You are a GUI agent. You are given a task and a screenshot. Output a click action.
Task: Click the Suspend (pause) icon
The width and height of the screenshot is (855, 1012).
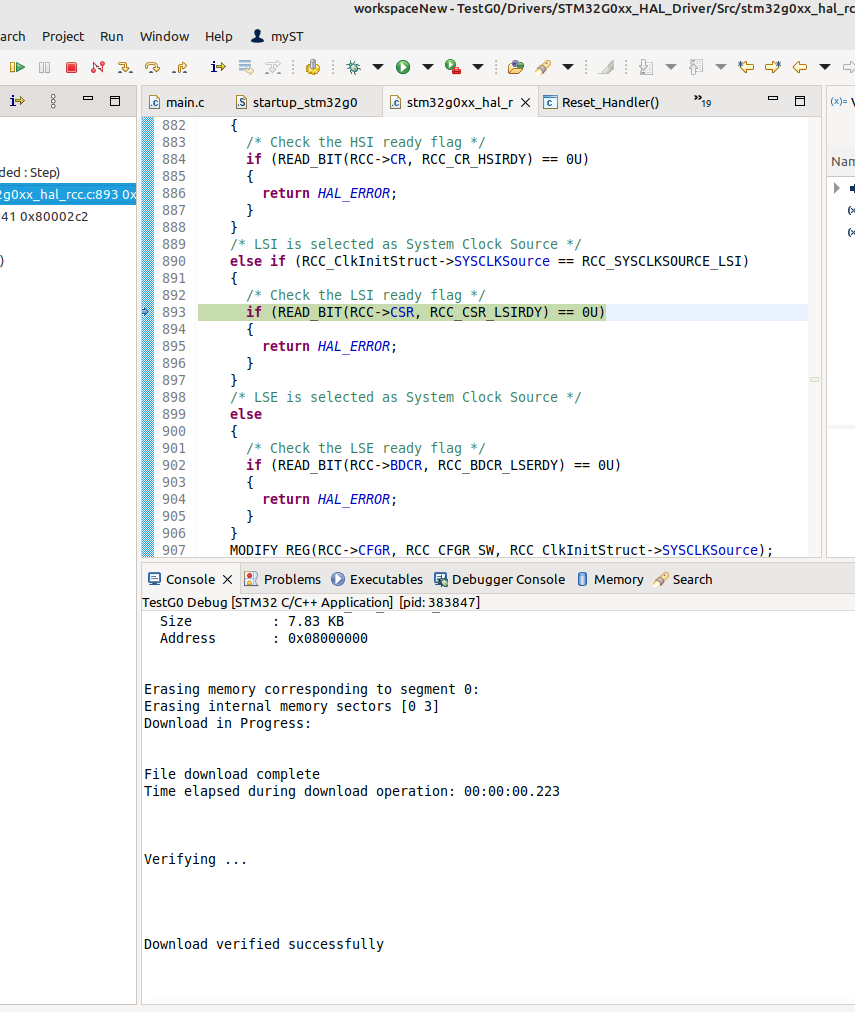pos(46,67)
